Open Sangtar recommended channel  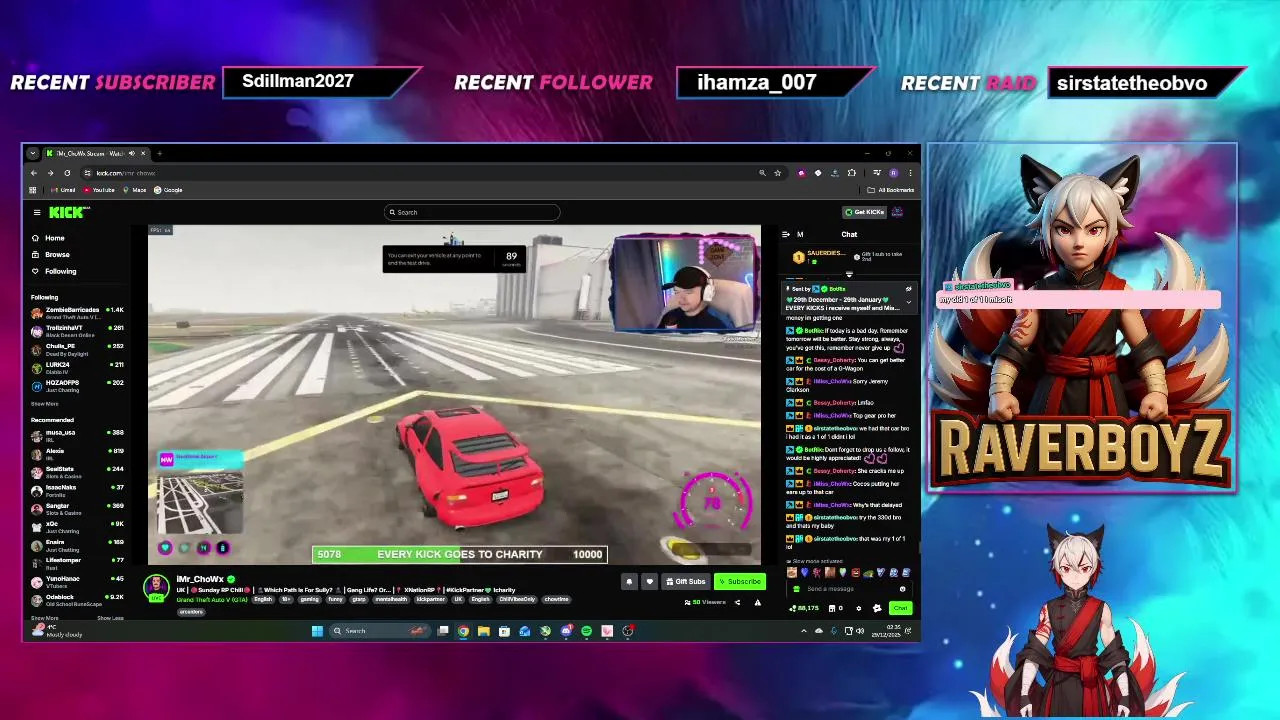click(x=78, y=507)
